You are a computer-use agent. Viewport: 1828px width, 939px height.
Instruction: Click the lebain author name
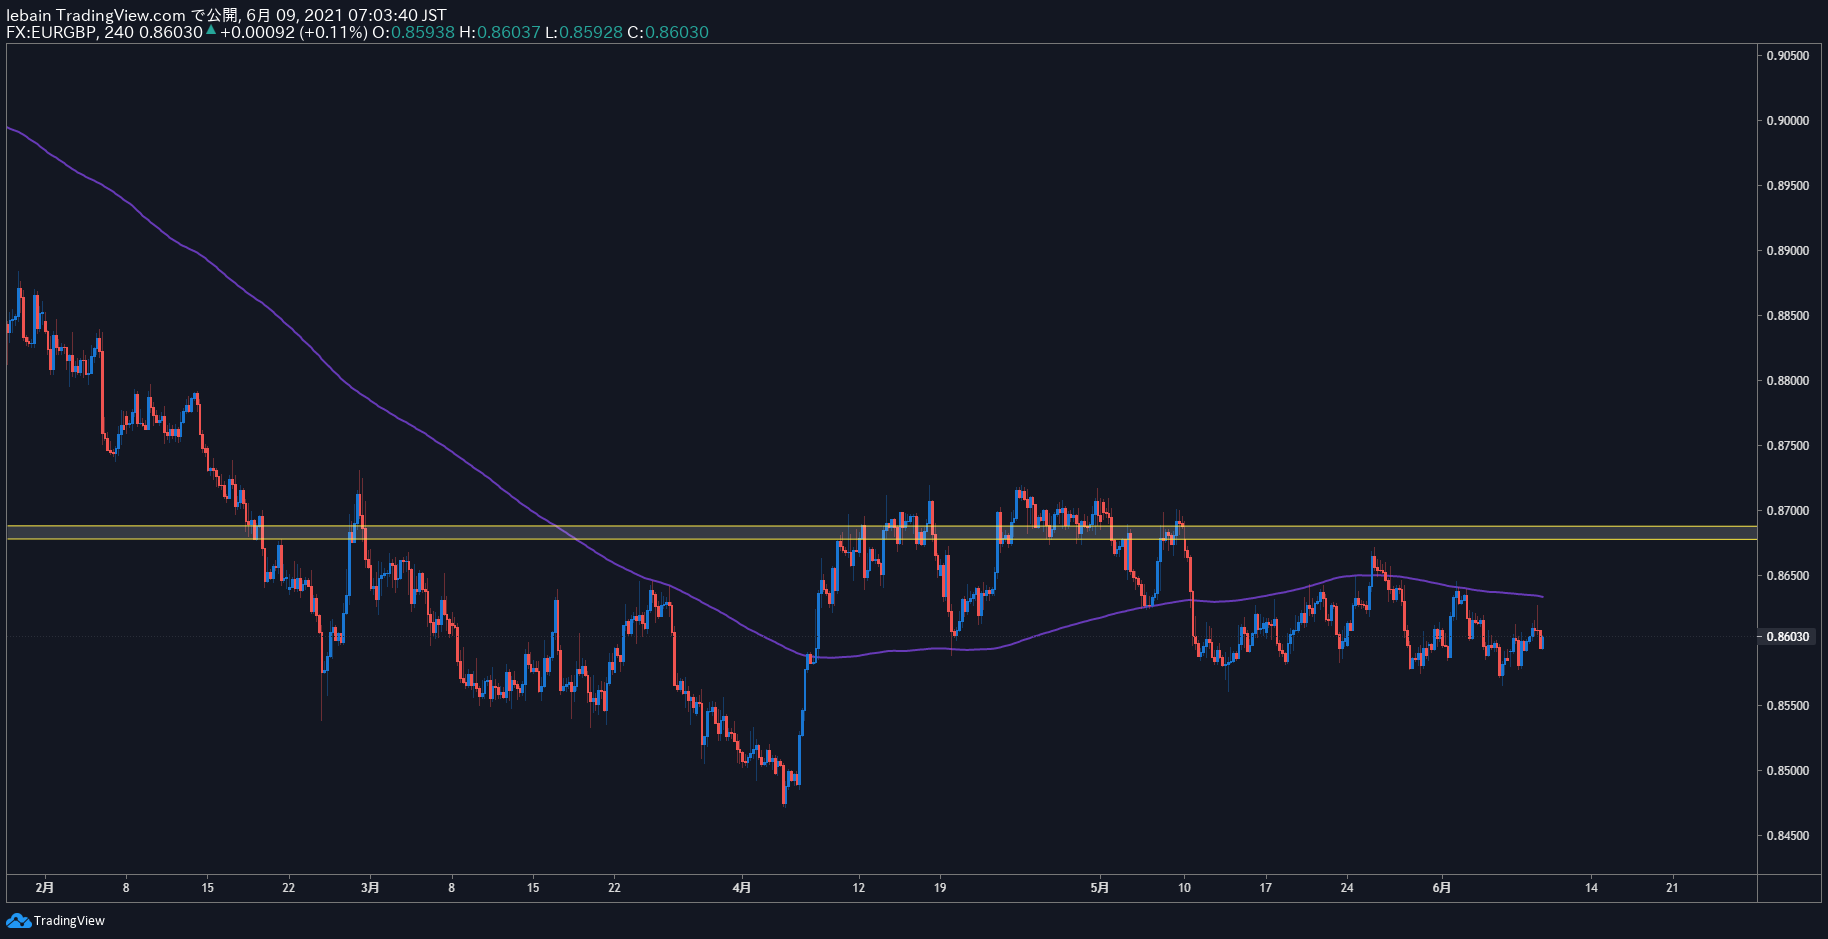[29, 15]
